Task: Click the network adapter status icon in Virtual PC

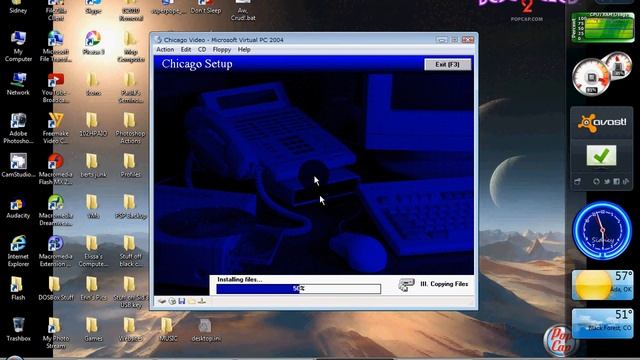Action: (x=202, y=301)
